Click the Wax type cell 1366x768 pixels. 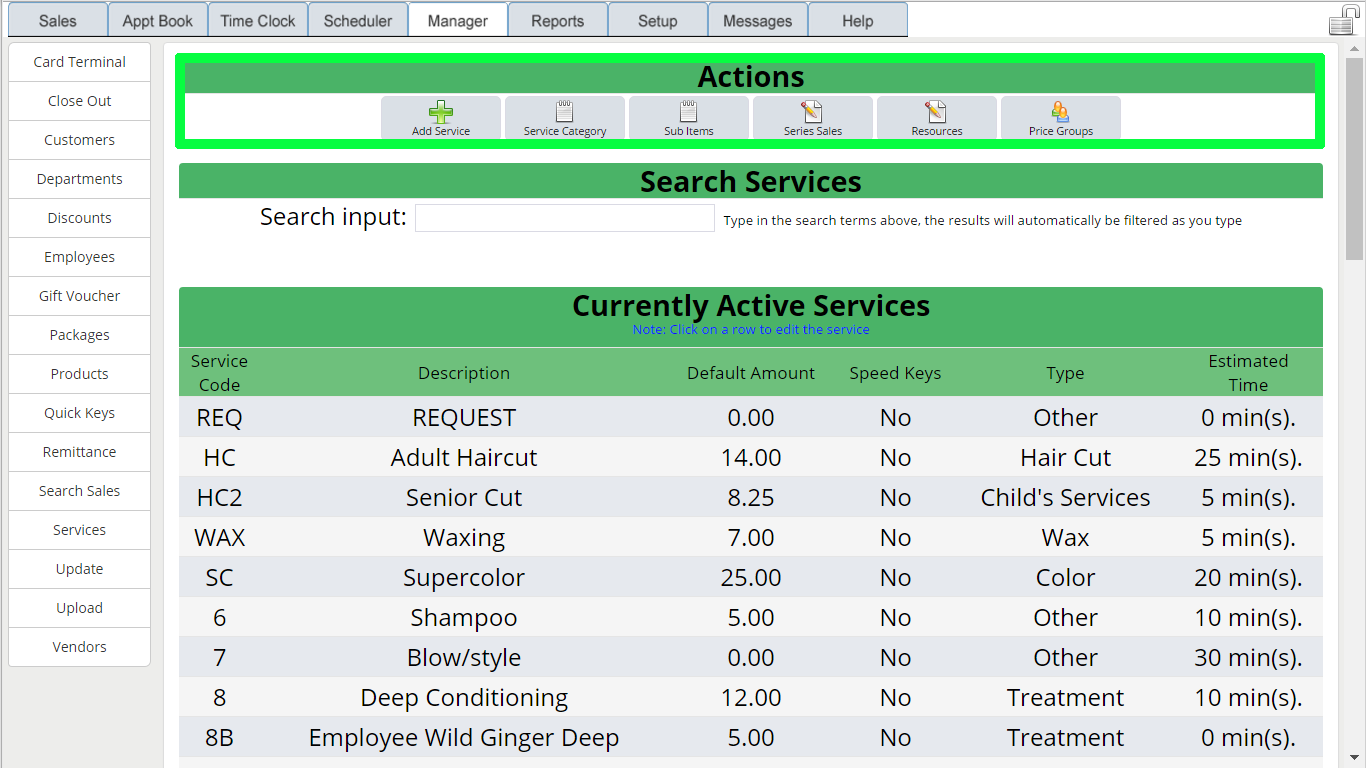point(1065,537)
